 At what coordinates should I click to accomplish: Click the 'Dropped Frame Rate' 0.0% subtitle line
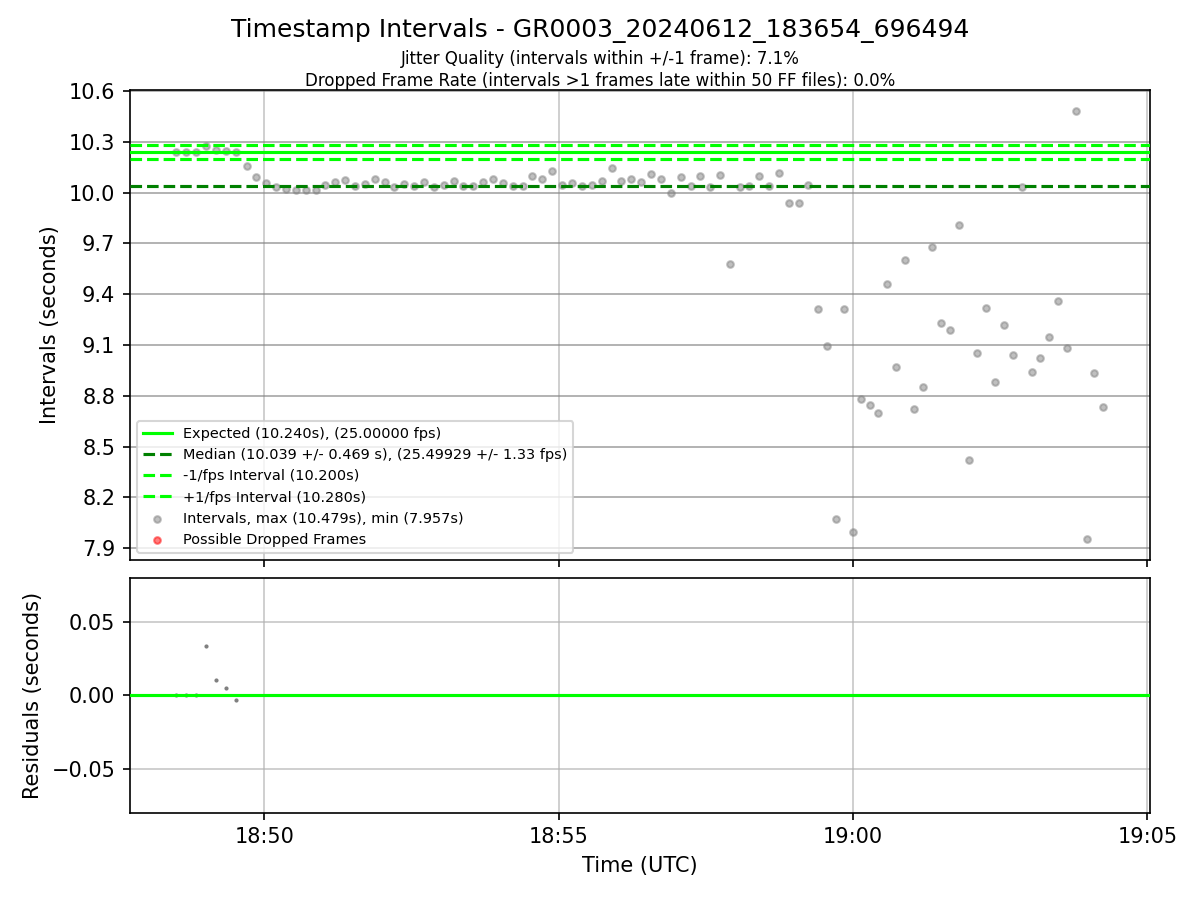click(599, 80)
